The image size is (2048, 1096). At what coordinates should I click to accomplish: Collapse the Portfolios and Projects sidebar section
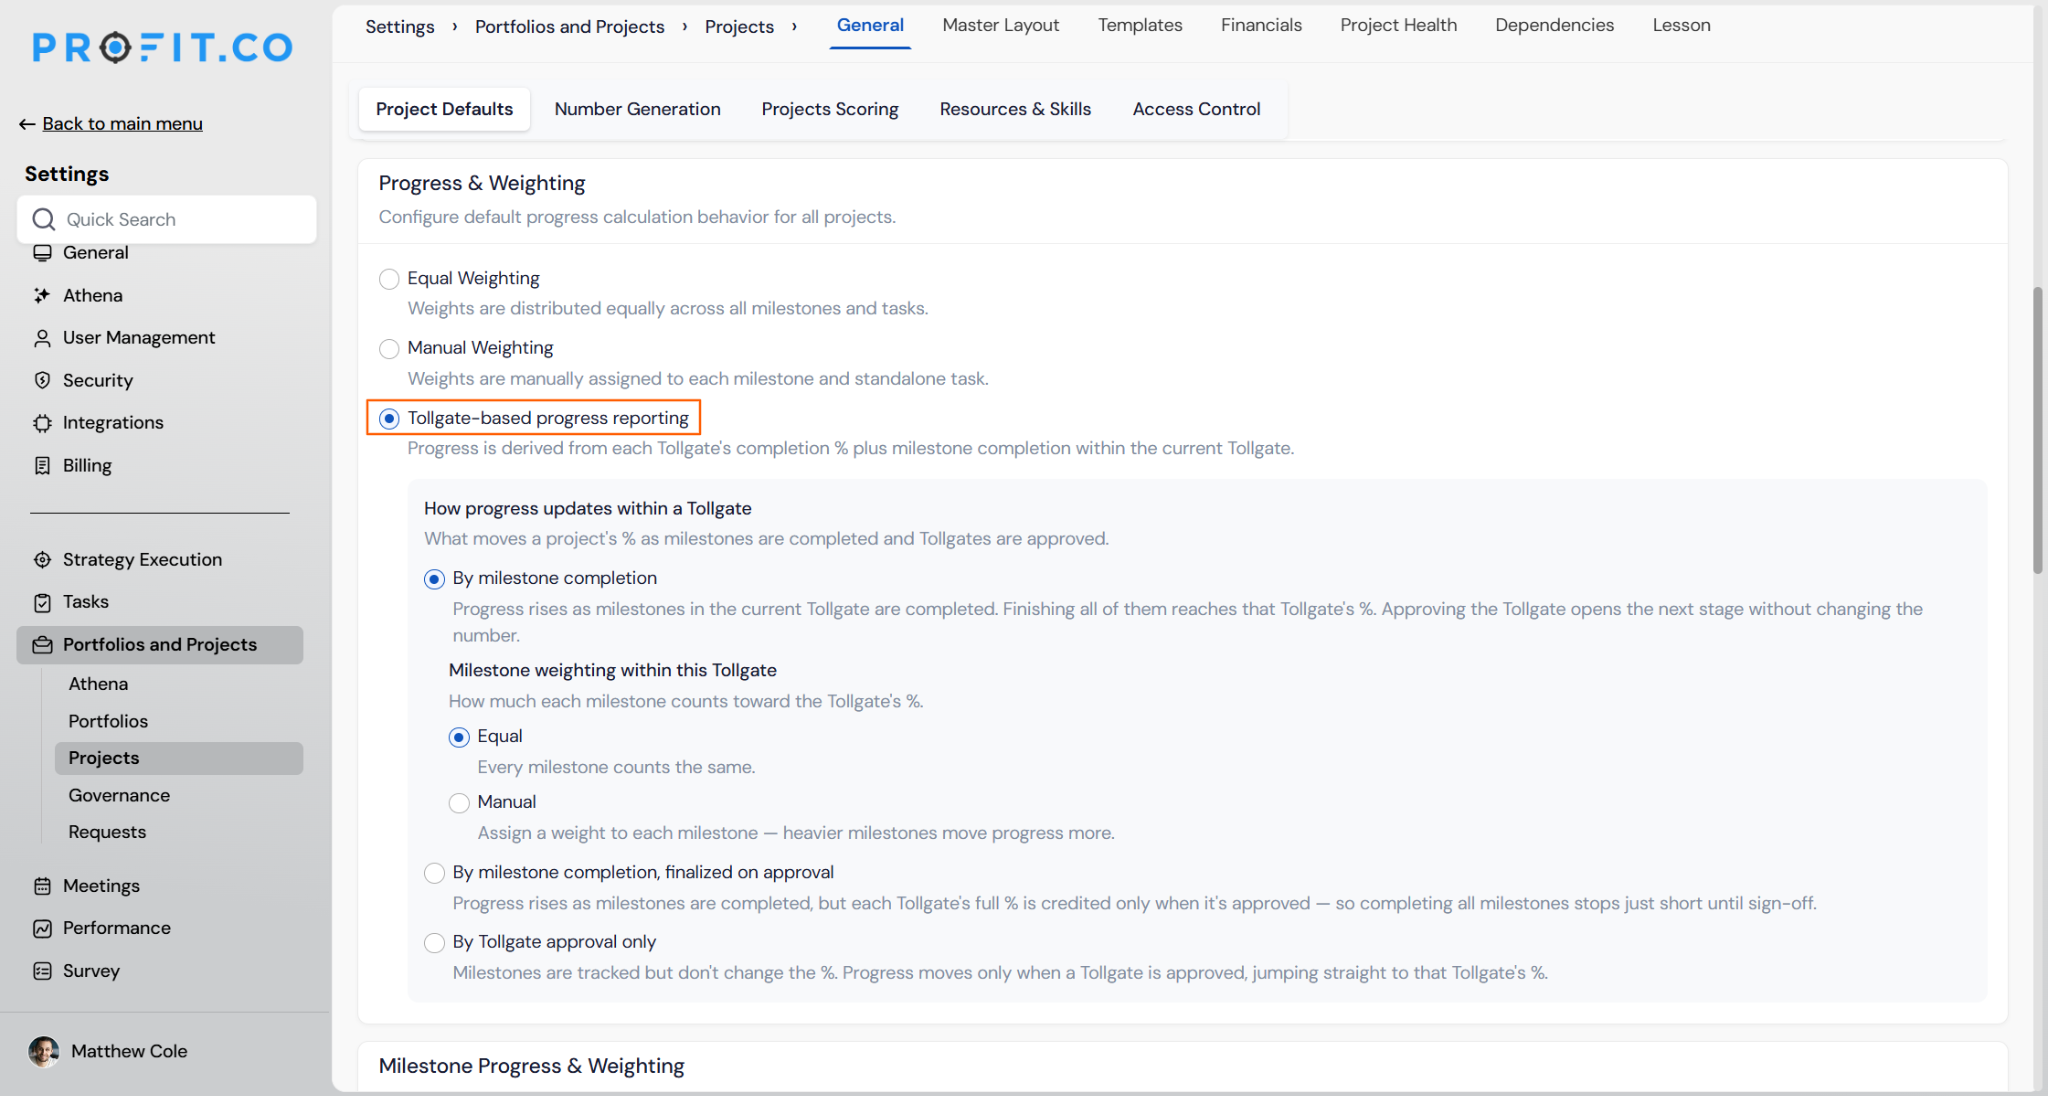160,645
